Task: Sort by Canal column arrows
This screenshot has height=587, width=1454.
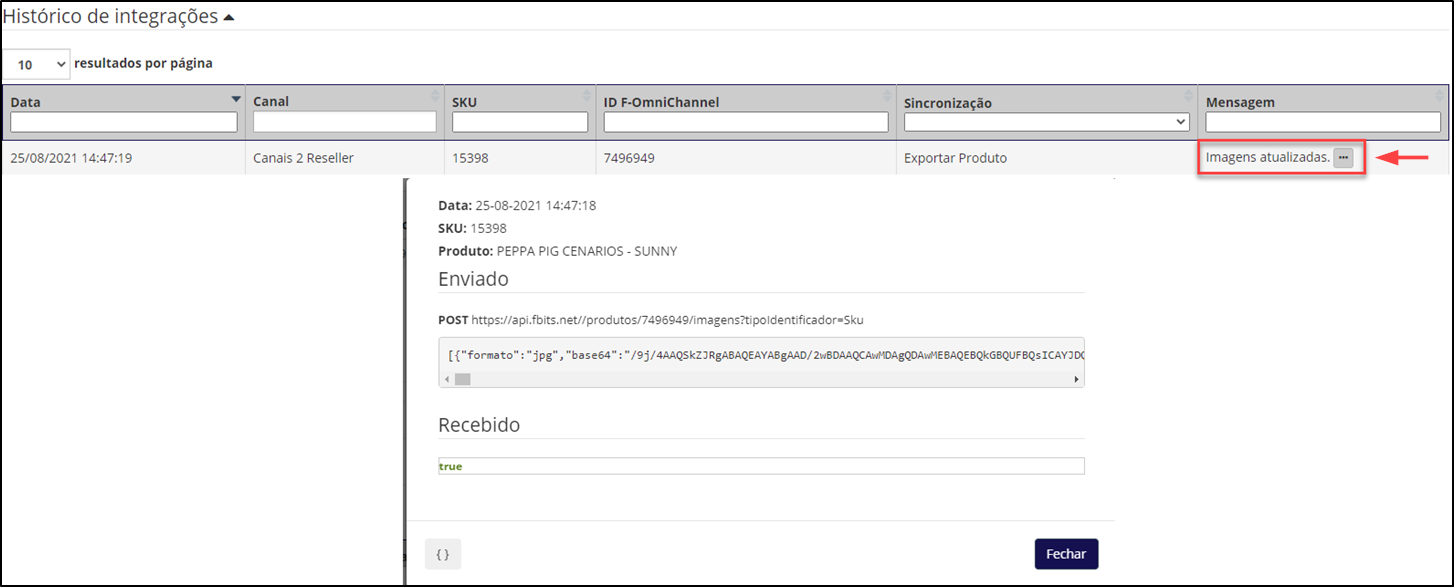Action: (x=435, y=96)
